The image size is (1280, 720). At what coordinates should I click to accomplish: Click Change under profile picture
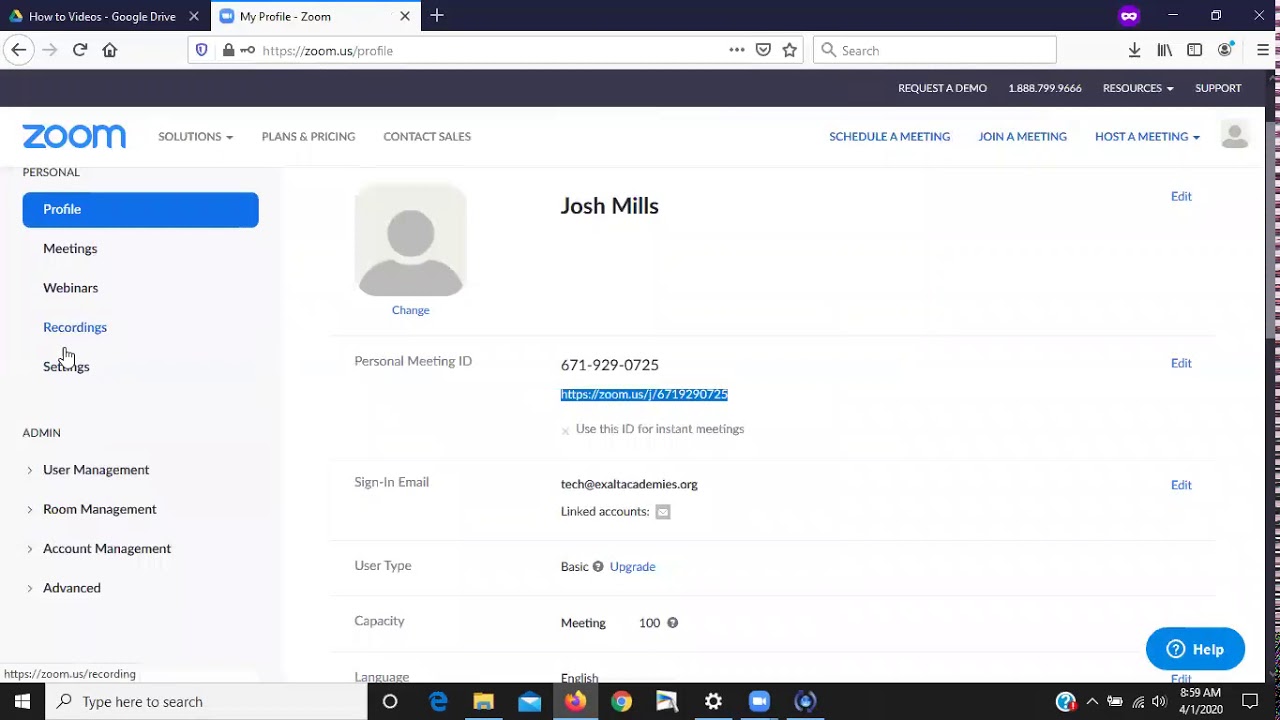tap(410, 310)
